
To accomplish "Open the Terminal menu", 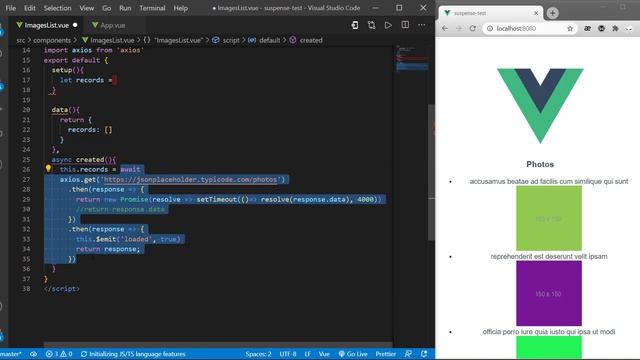I will click(x=152, y=8).
